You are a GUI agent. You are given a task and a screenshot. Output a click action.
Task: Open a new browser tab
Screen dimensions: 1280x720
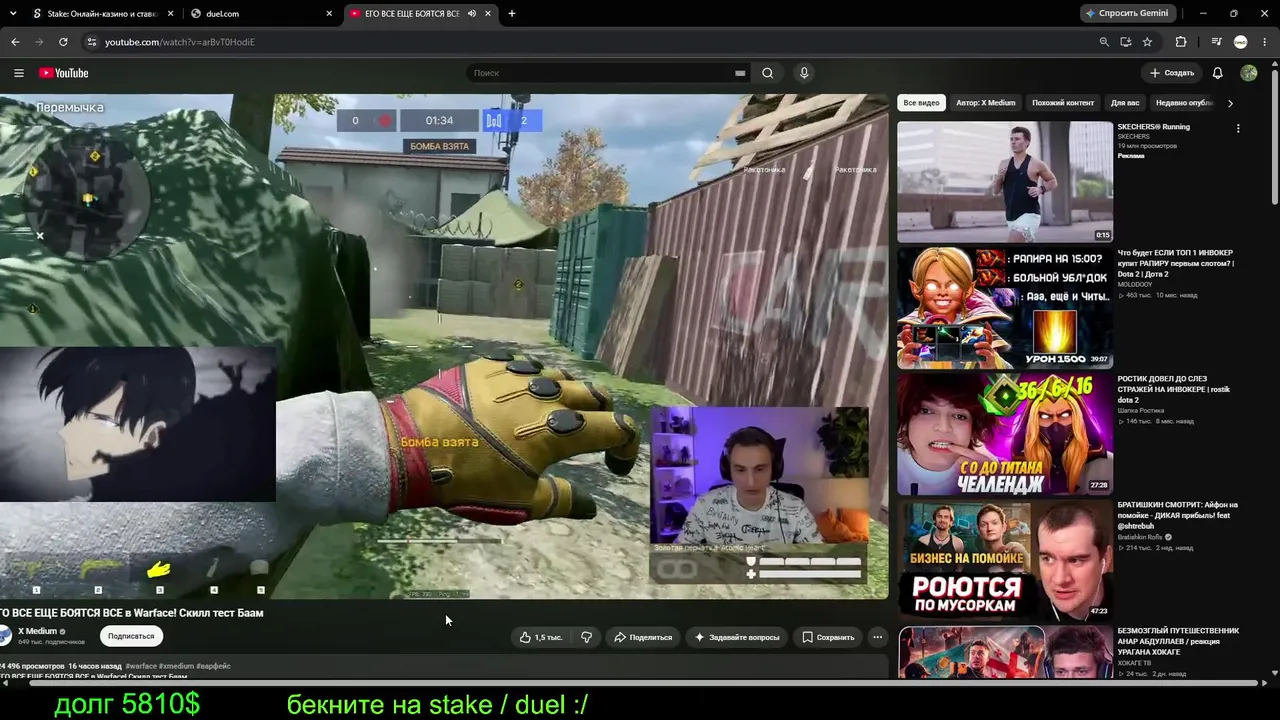coord(512,14)
